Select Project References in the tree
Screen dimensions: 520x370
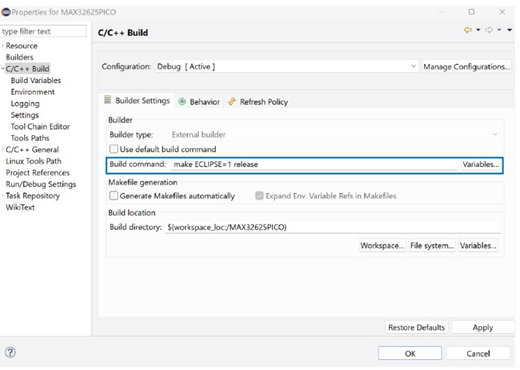tap(38, 172)
